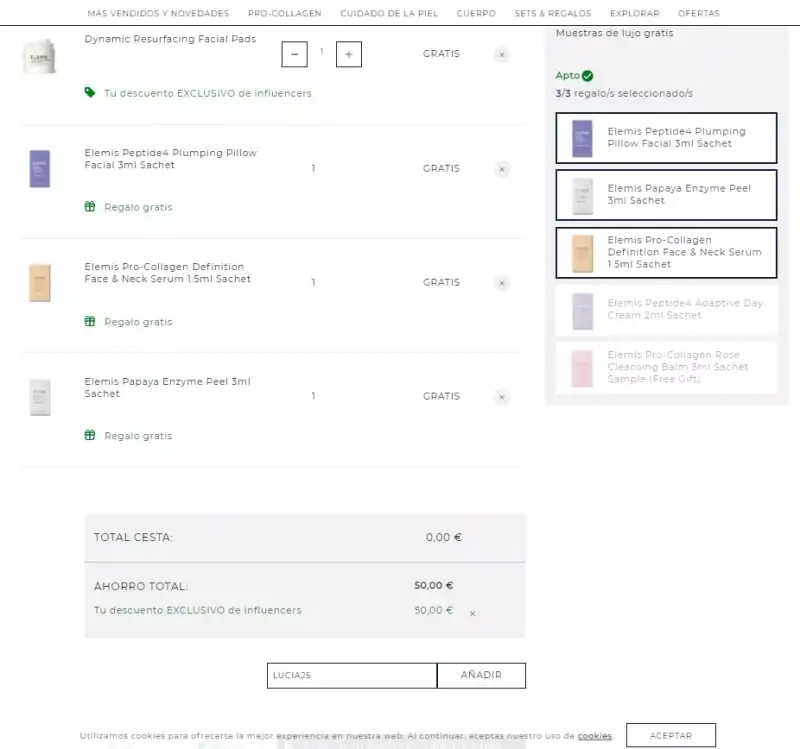This screenshot has height=749, width=800.
Task: Increase quantity of Dynamic Resurfacing Facial Pads
Action: point(349,54)
